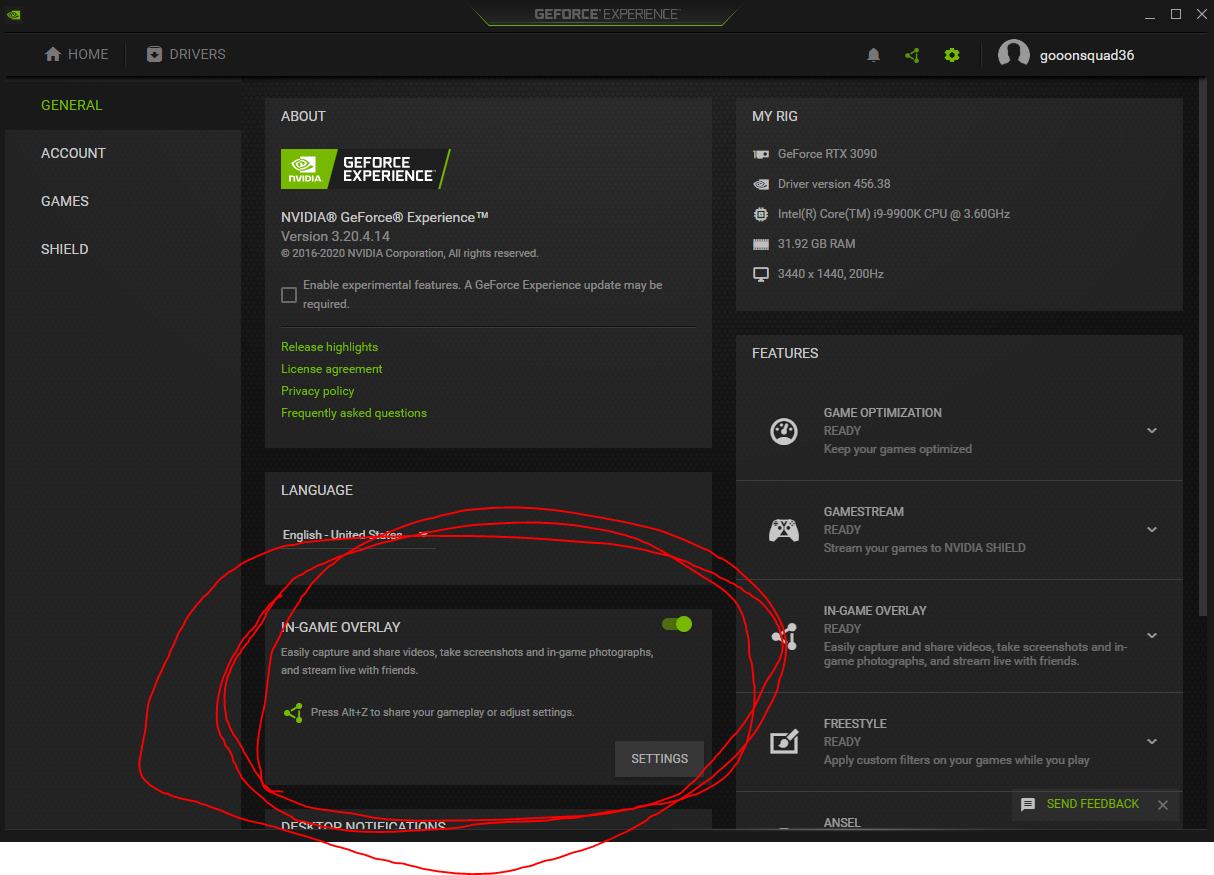Viewport: 1214px width, 875px height.
Task: Dismiss the Send Feedback popup
Action: [x=1162, y=805]
